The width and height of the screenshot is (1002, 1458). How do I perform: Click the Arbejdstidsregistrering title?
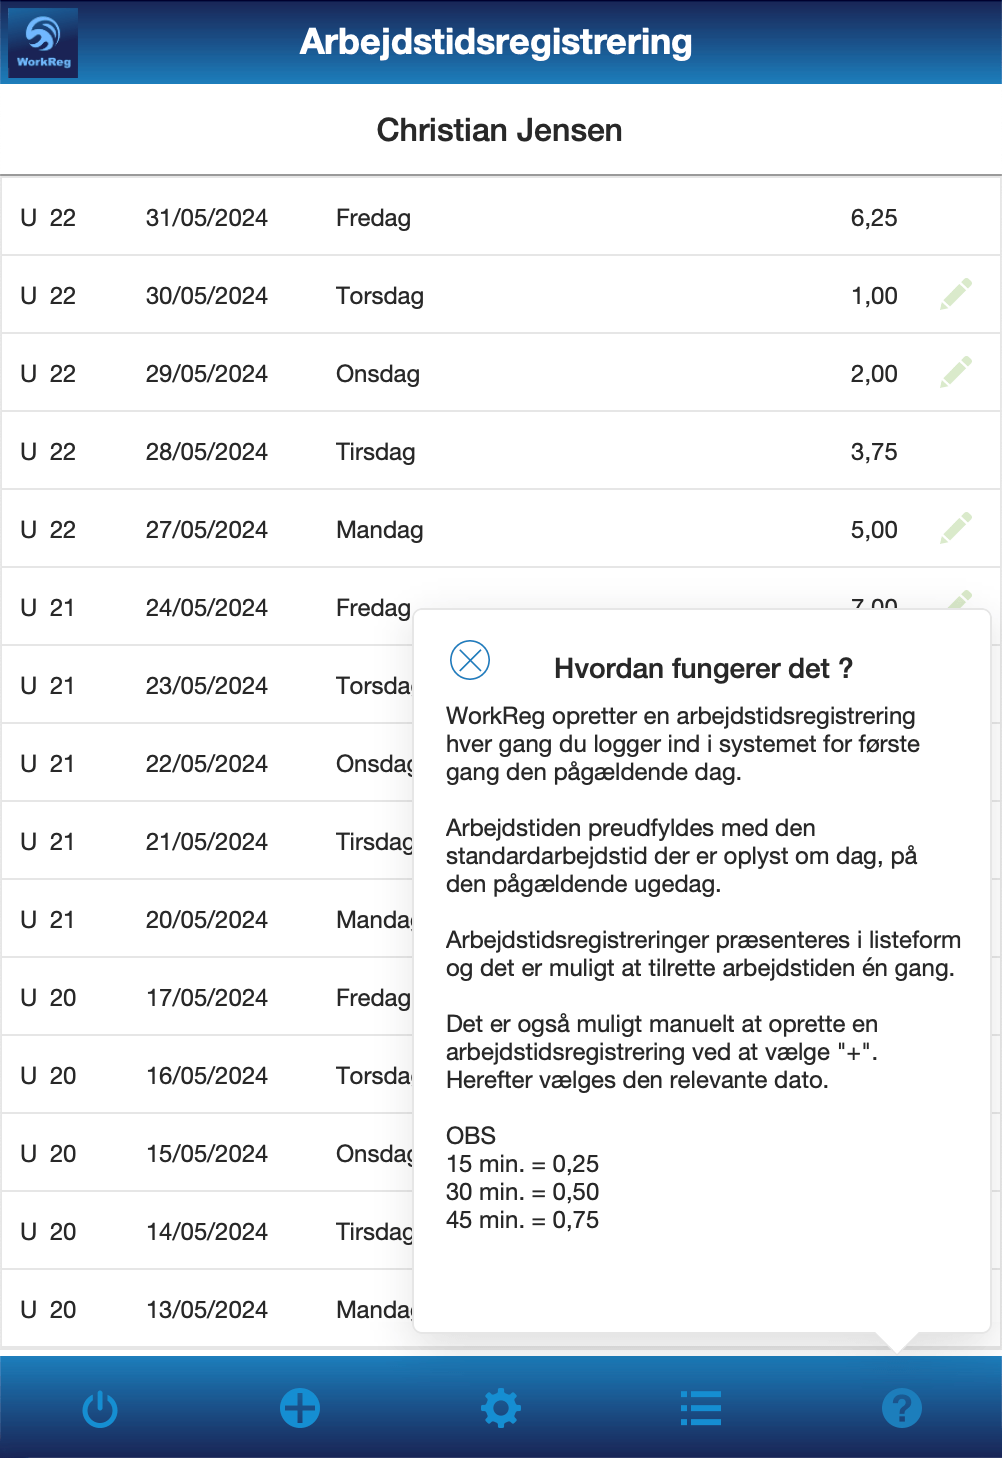pyautogui.click(x=496, y=42)
